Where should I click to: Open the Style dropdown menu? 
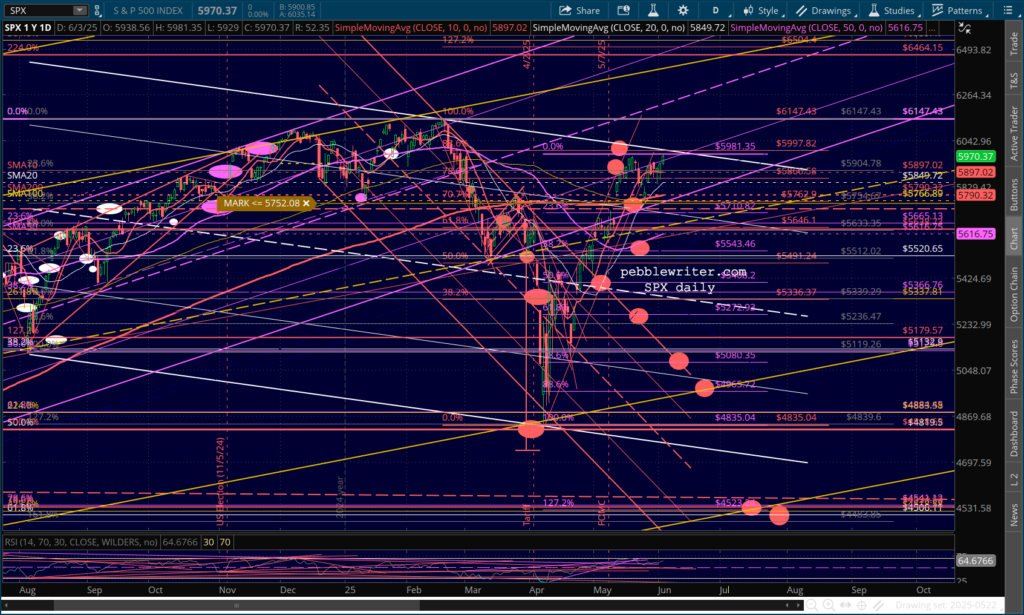pyautogui.click(x=761, y=10)
